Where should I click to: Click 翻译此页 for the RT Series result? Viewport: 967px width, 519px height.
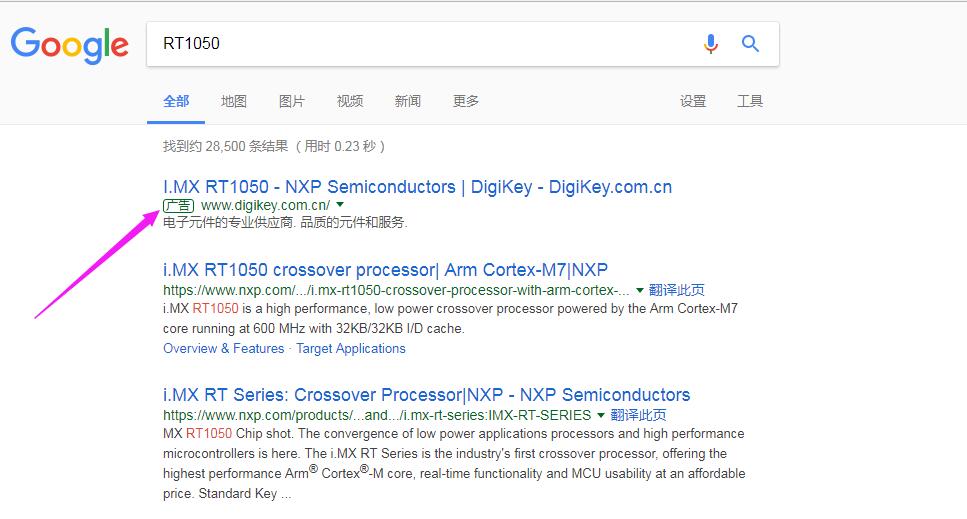coord(638,415)
